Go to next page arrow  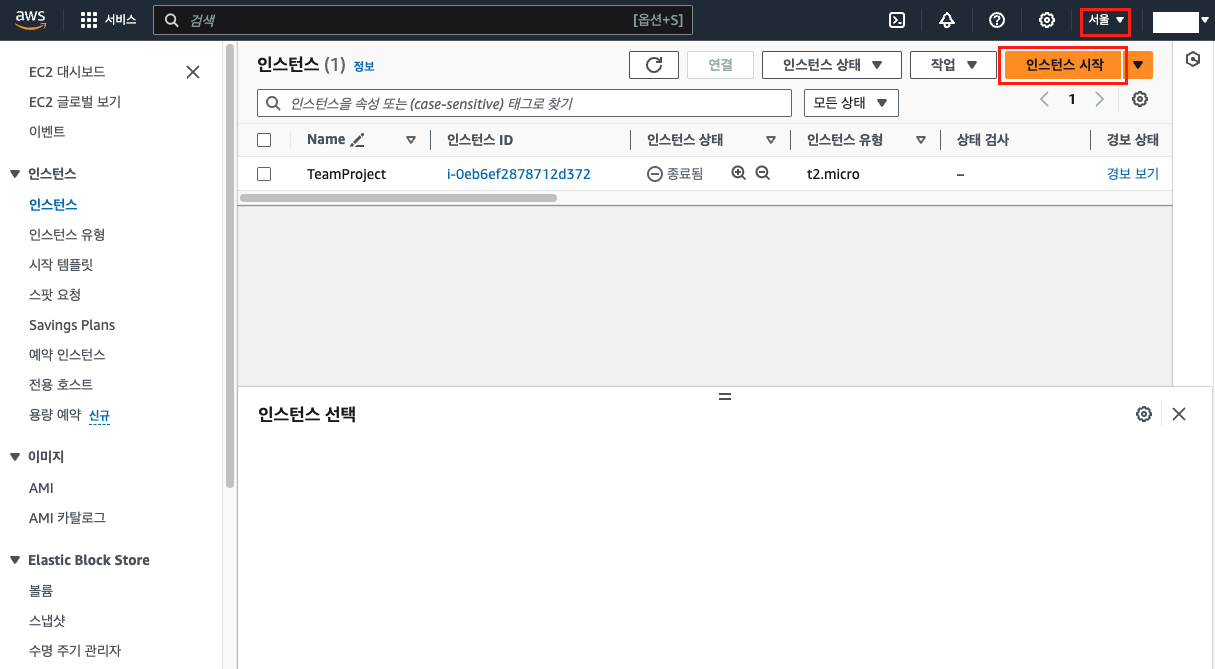(x=1100, y=99)
